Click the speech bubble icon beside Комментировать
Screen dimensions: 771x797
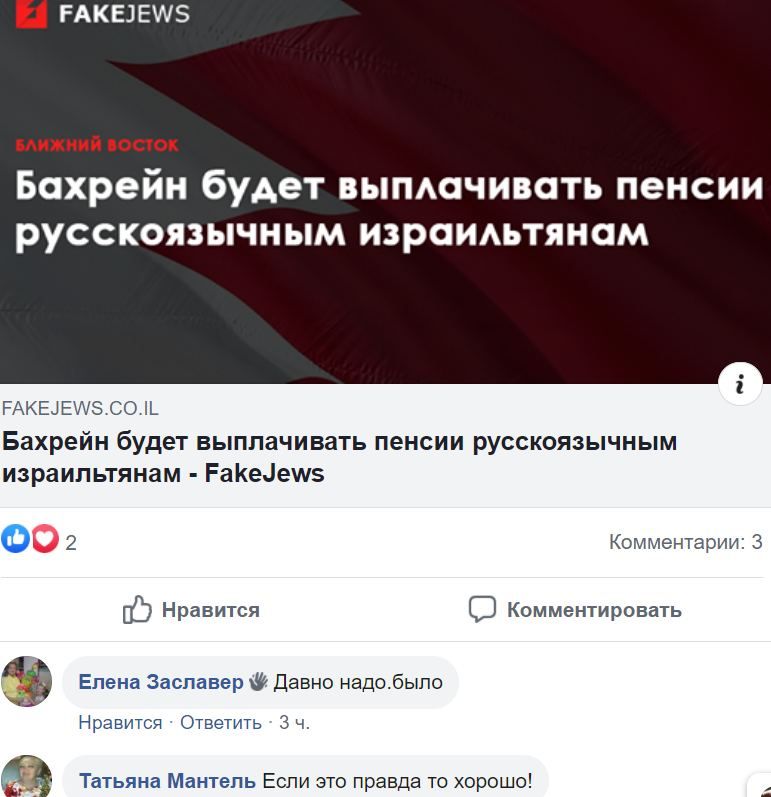coord(482,609)
